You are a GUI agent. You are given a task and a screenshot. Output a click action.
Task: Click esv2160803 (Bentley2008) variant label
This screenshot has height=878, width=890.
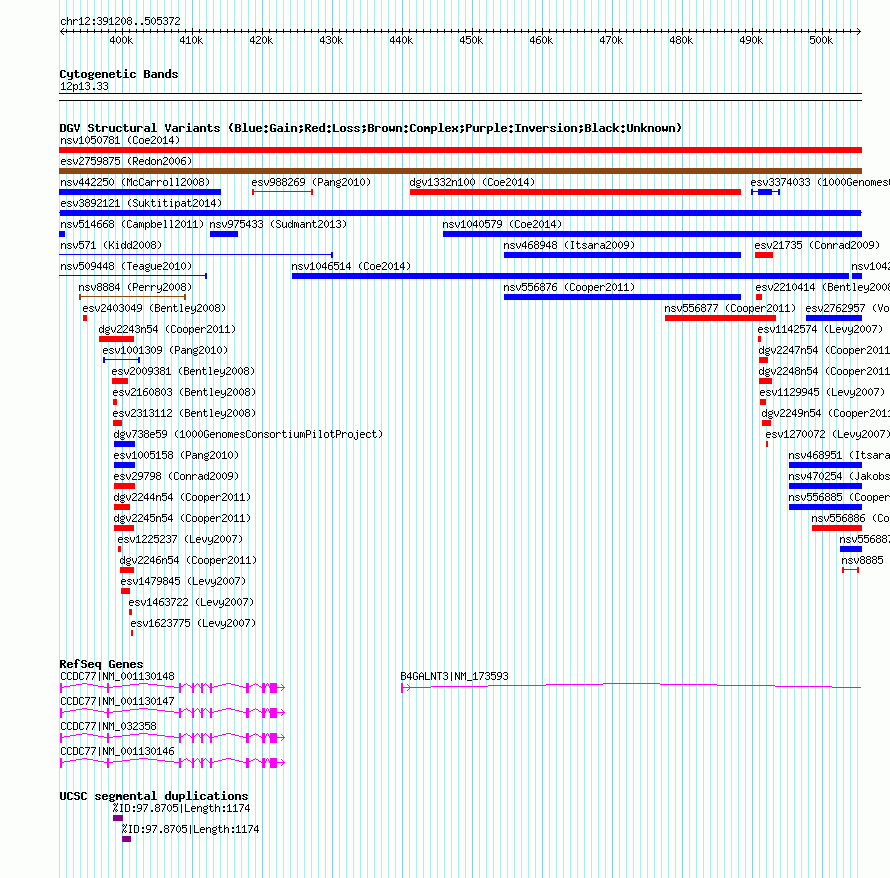184,392
